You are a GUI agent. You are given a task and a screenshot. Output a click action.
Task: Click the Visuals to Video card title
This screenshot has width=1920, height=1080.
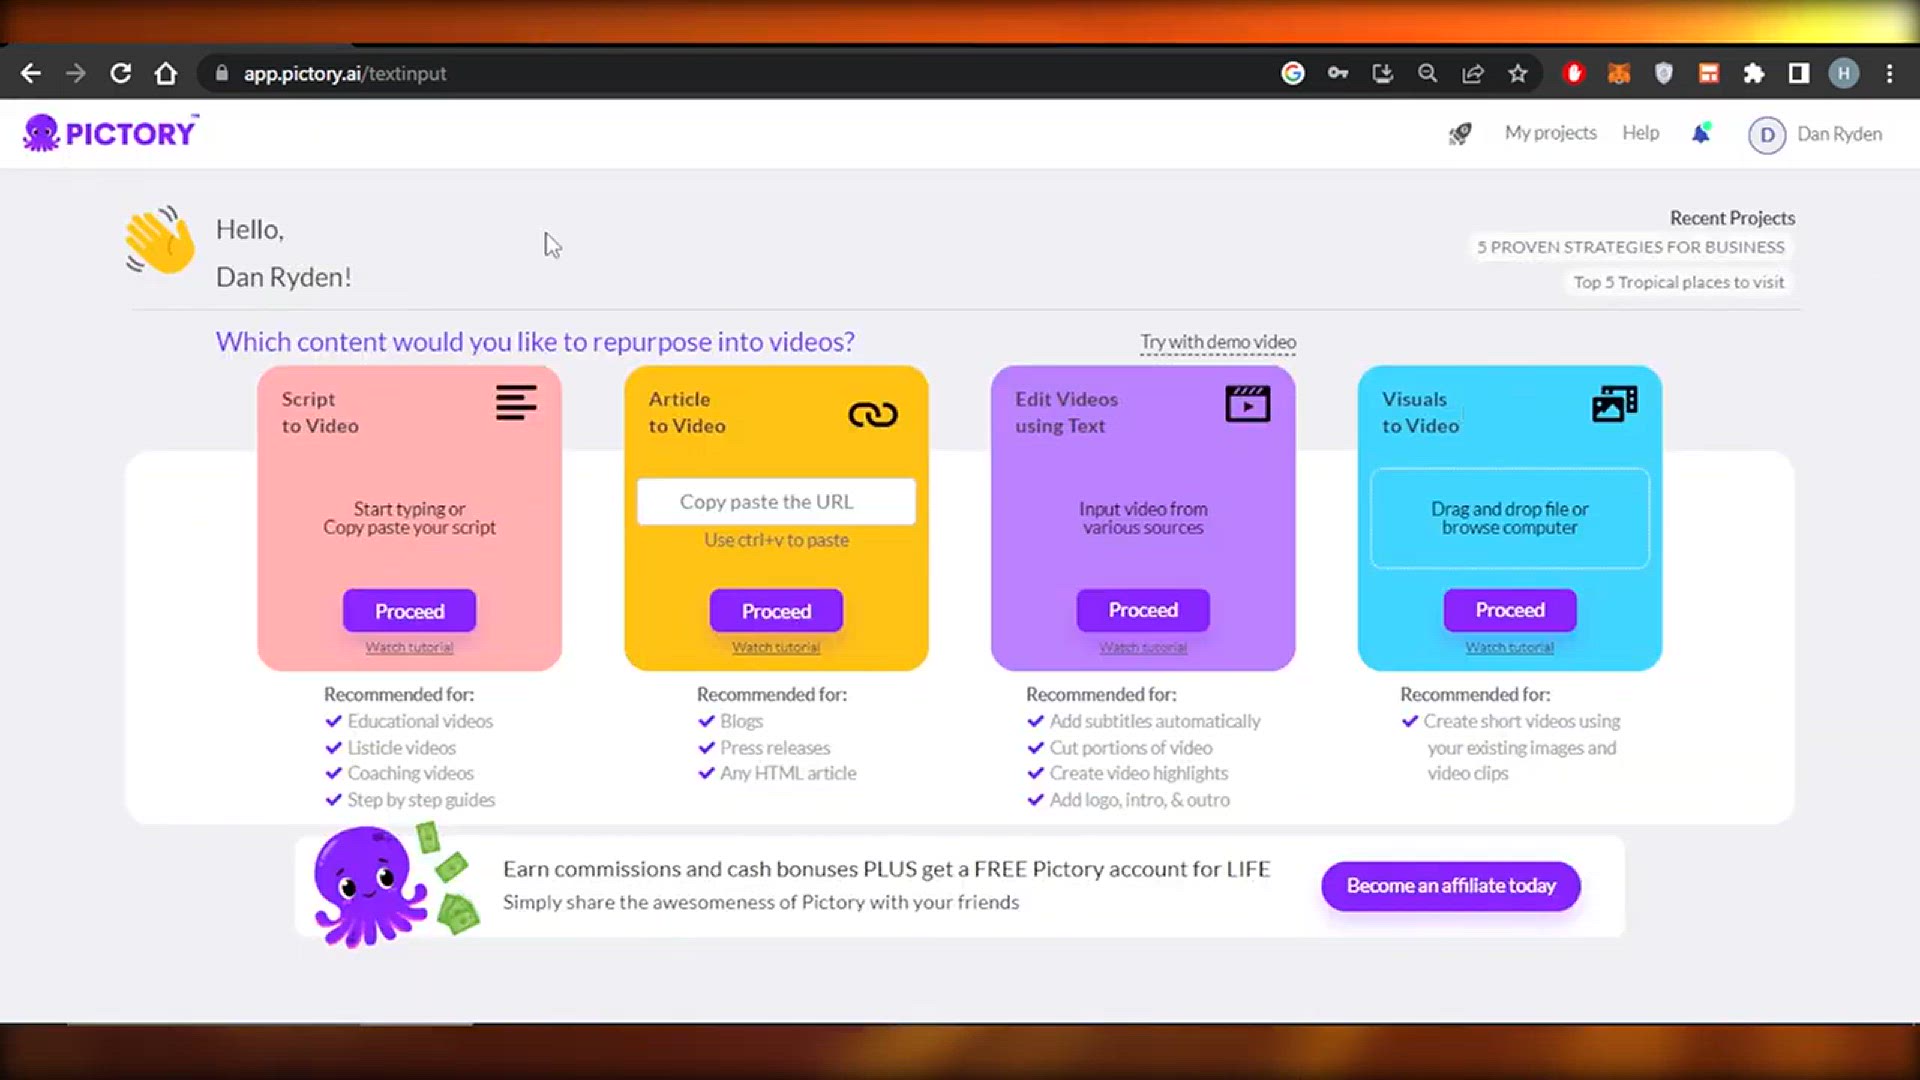tap(1420, 412)
